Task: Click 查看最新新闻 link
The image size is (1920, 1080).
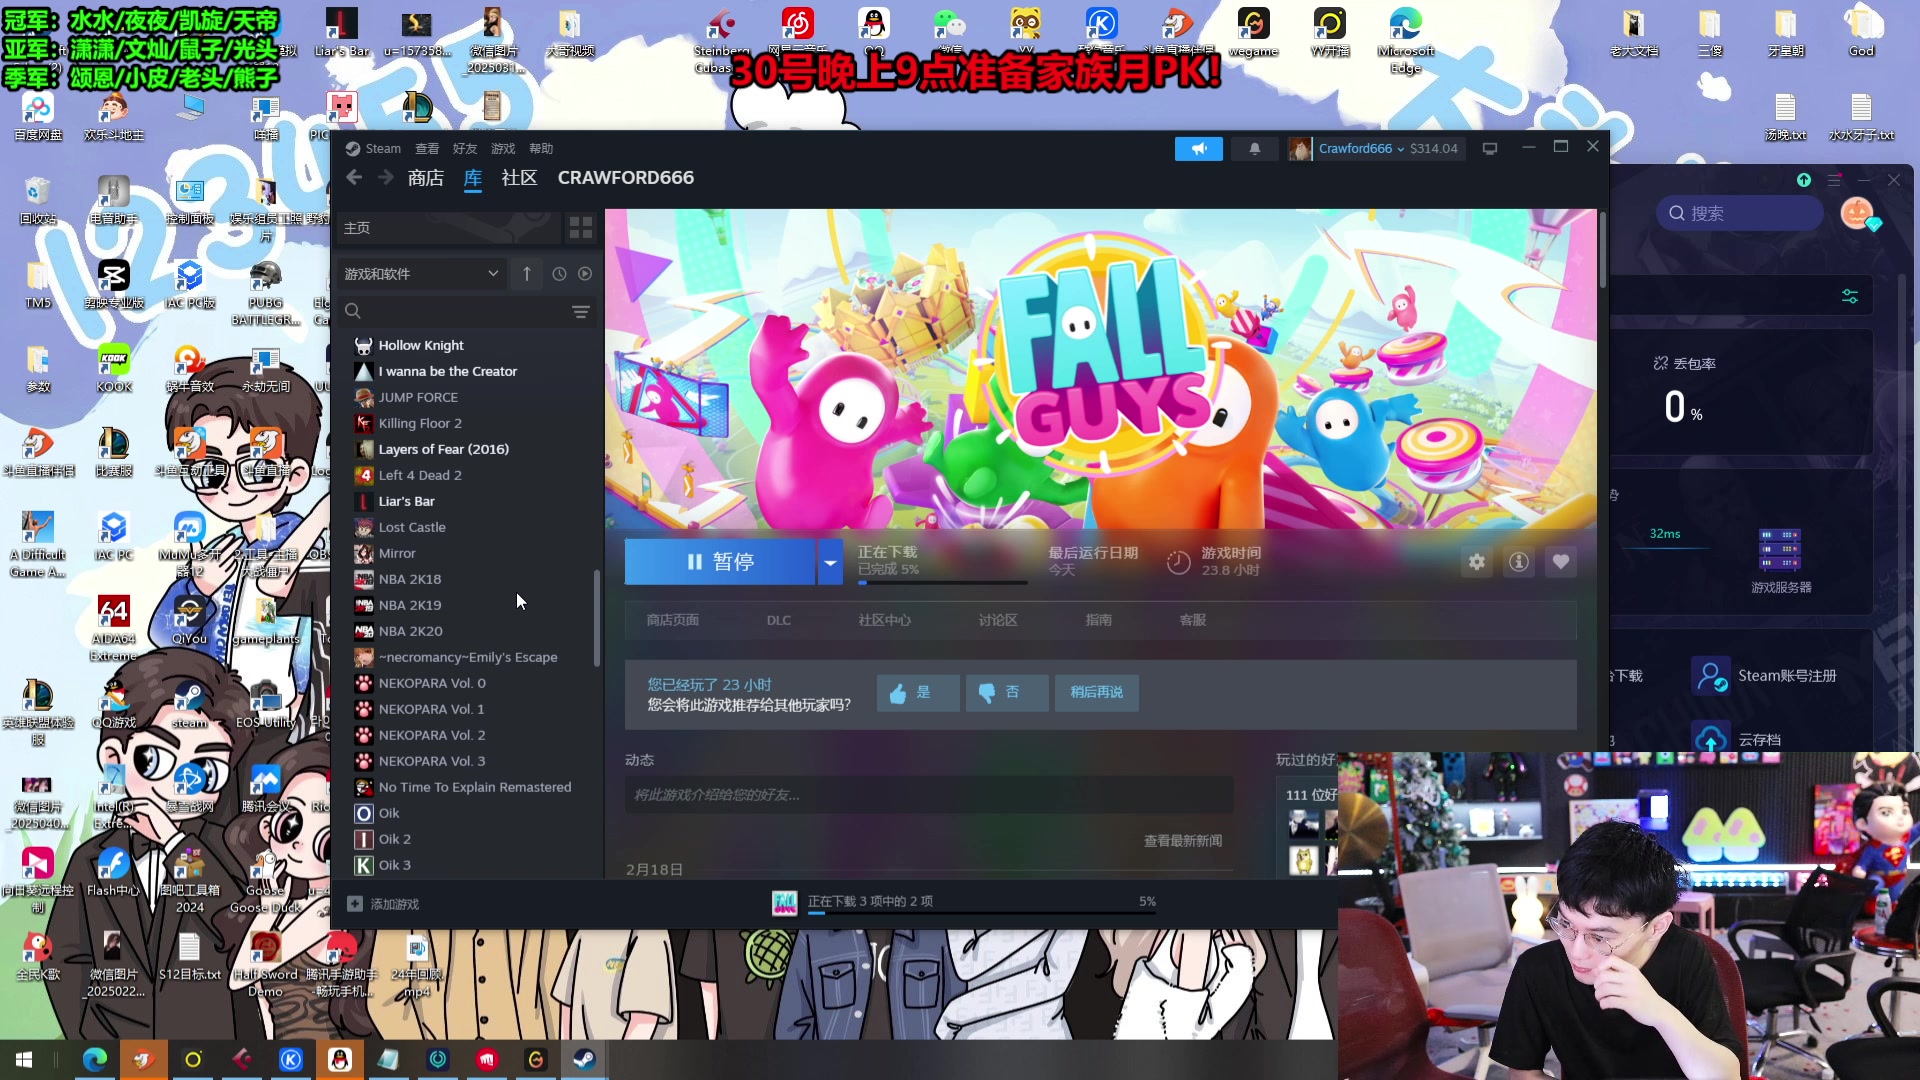Action: click(1183, 841)
